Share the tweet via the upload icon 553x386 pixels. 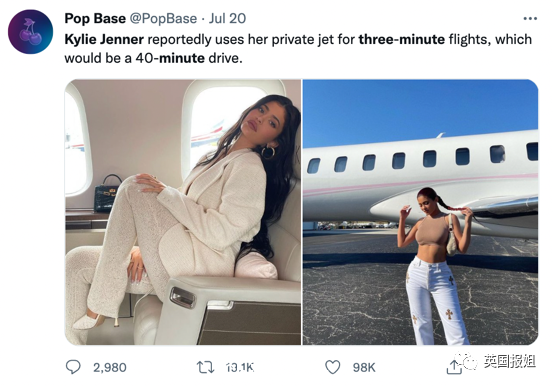[454, 367]
